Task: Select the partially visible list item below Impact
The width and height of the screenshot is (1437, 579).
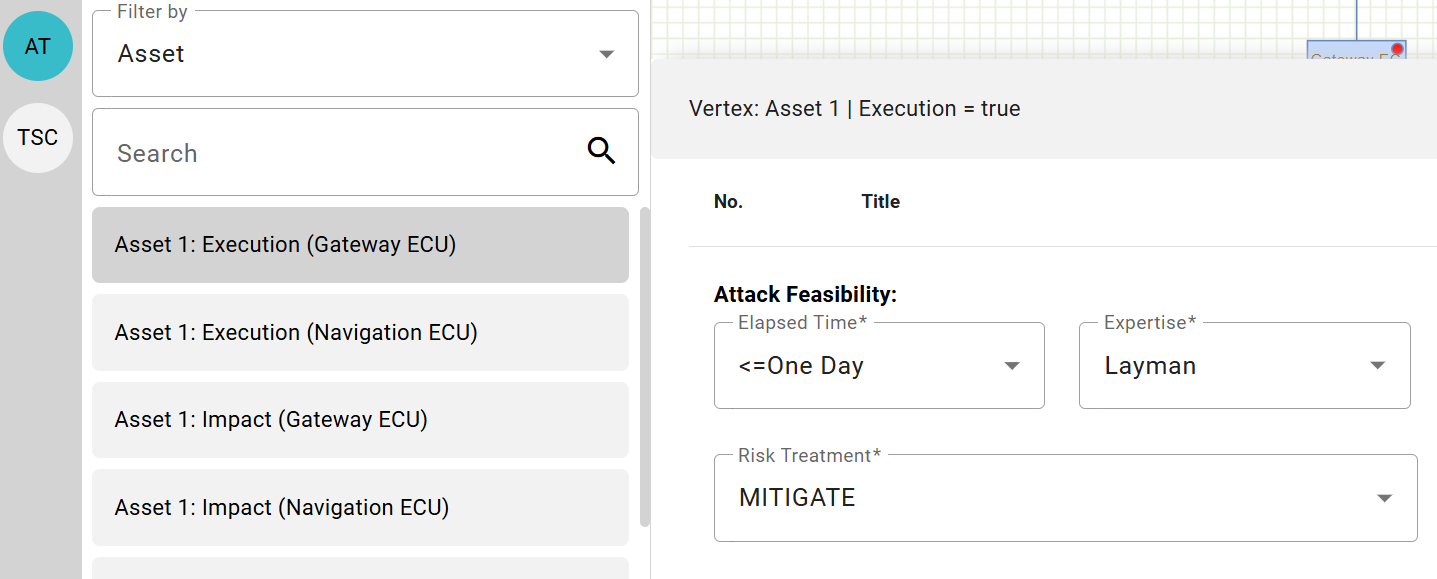Action: (x=360, y=570)
